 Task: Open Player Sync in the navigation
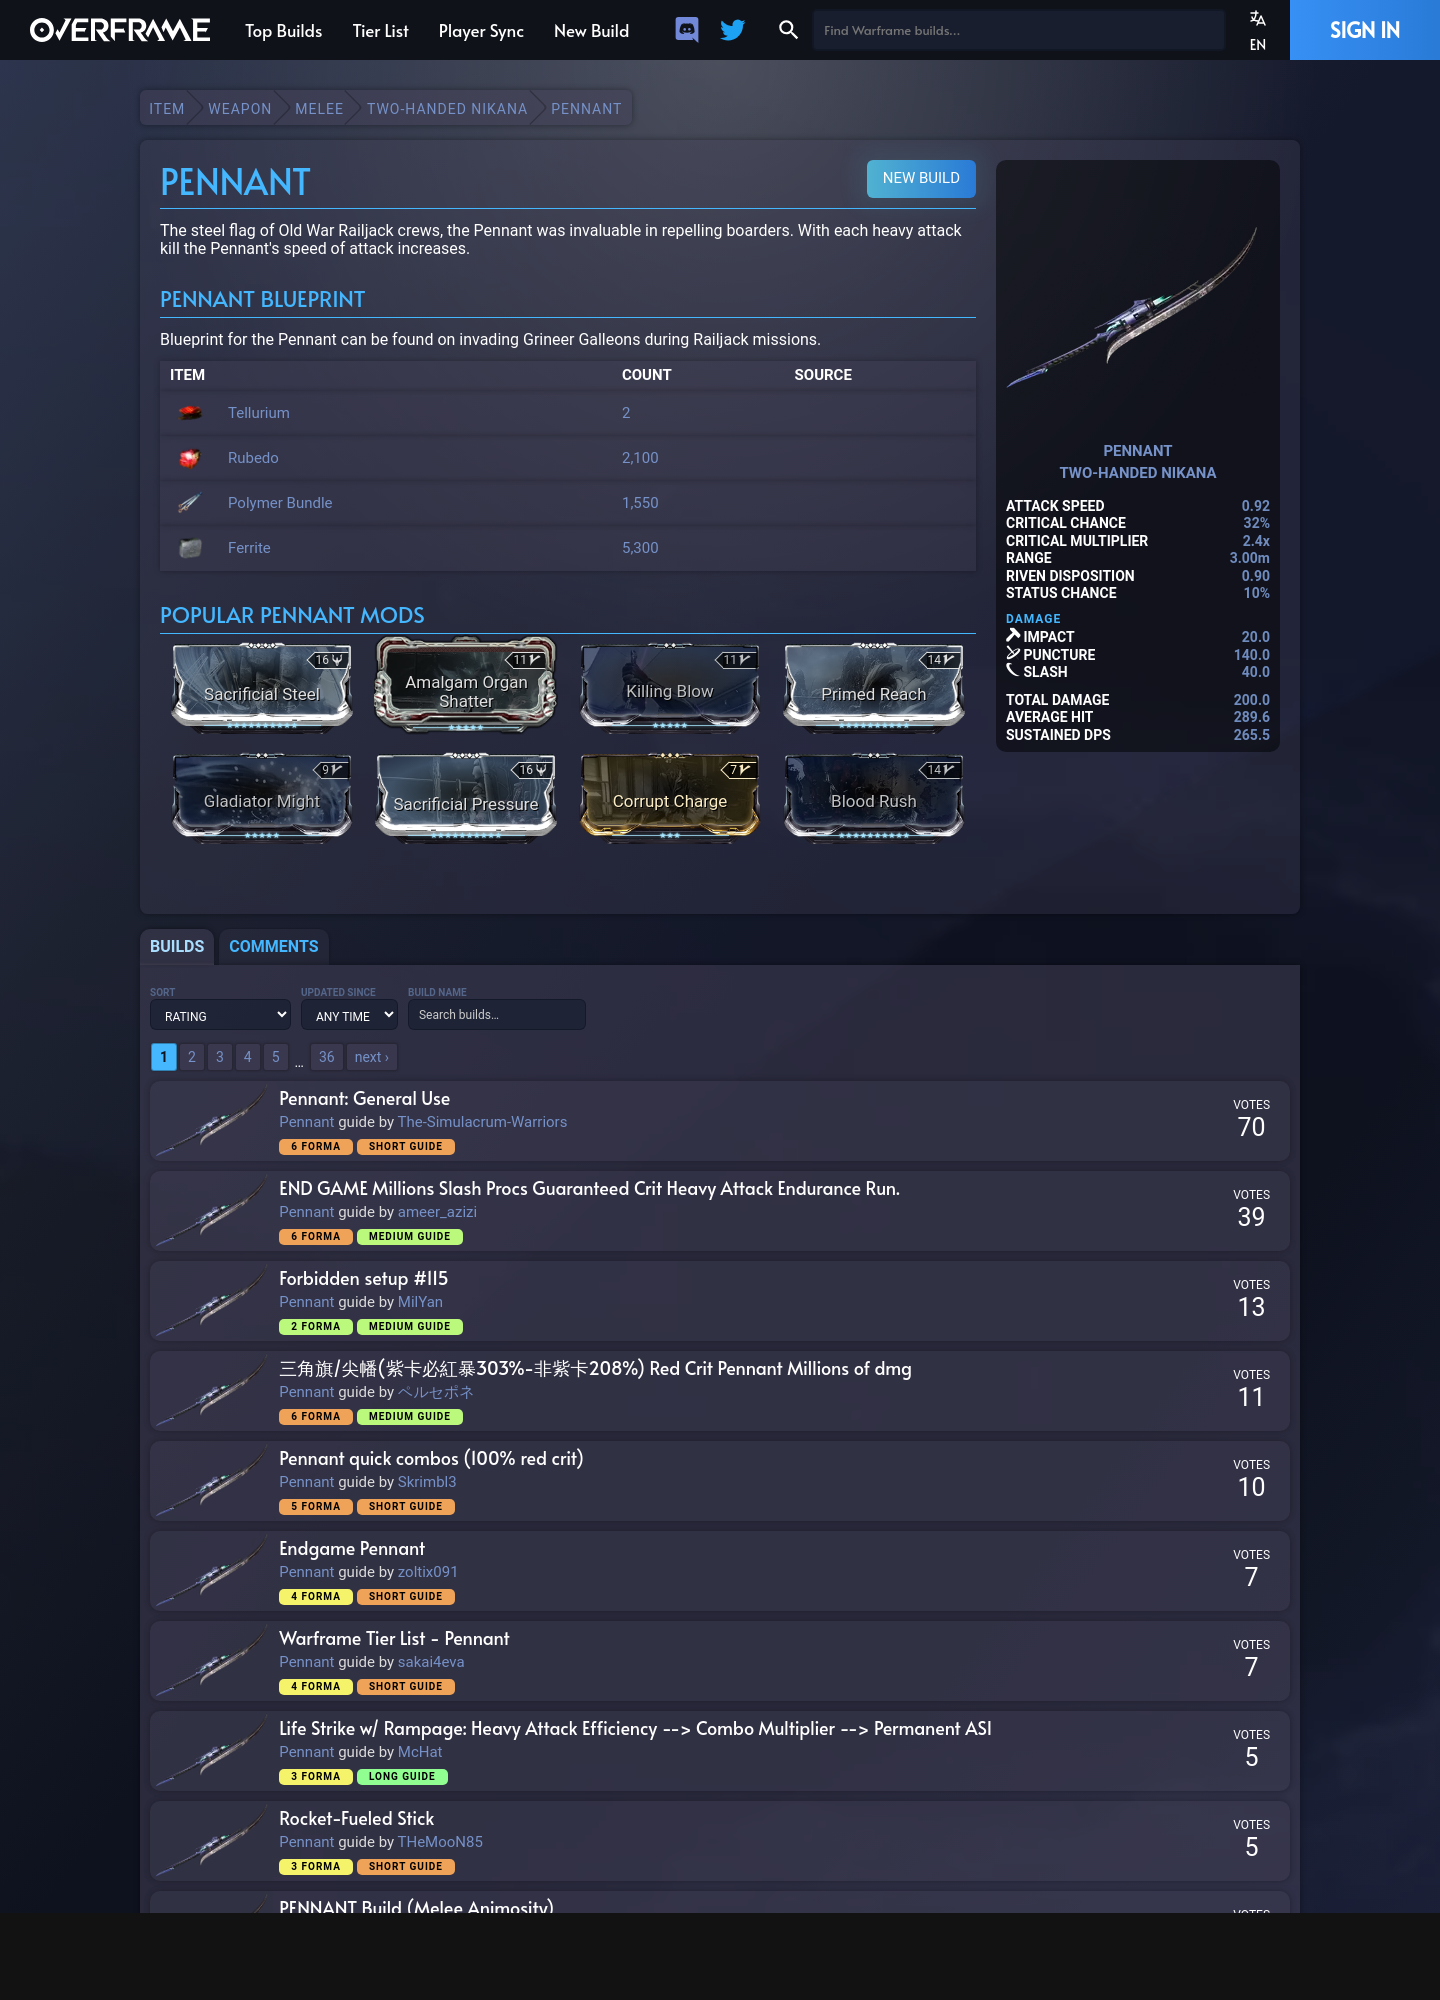click(481, 31)
